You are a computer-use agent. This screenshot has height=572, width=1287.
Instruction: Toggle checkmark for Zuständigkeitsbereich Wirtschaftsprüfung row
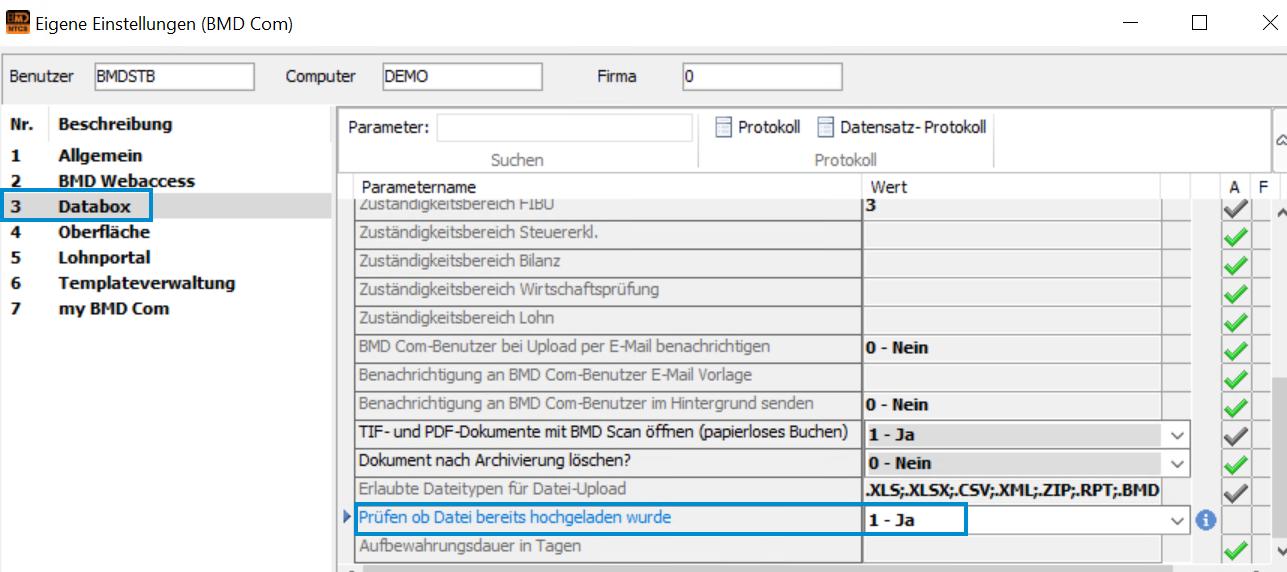point(1236,294)
